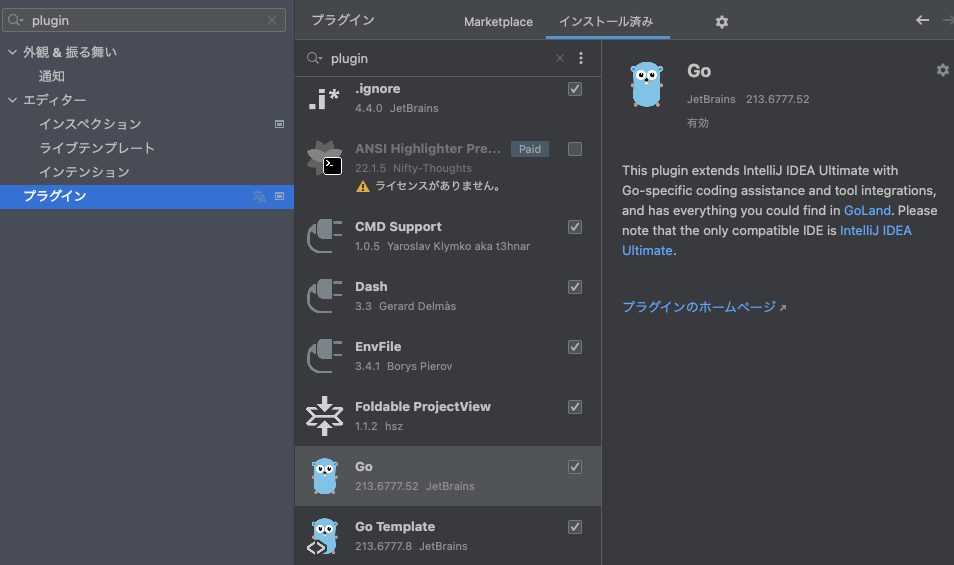Go back with the left arrow
Viewport: 954px width, 565px height.
point(922,20)
